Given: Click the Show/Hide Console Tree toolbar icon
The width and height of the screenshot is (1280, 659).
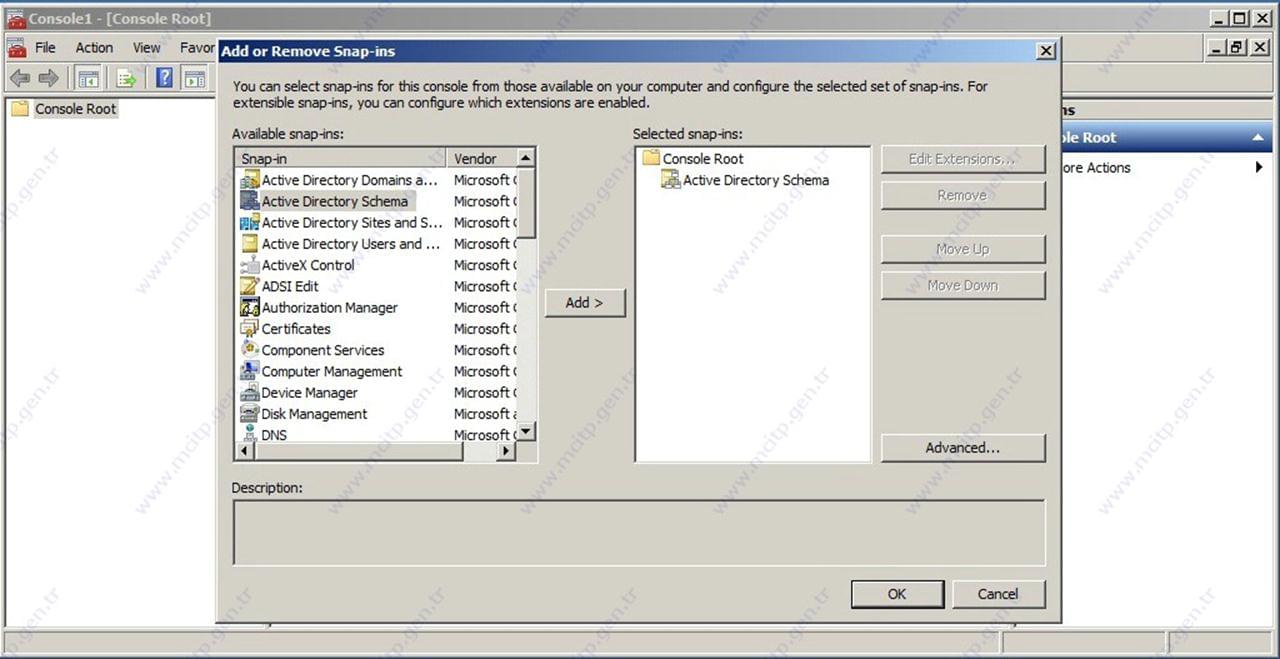Looking at the screenshot, I should 88,78.
